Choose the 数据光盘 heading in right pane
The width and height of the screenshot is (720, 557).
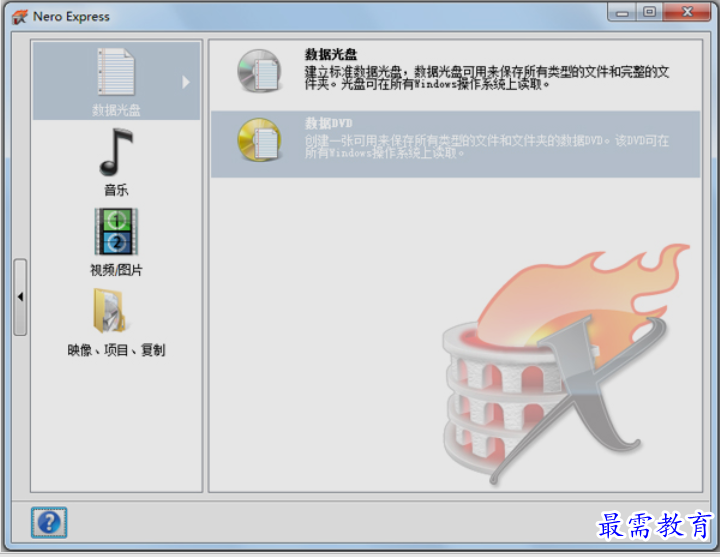coord(331,54)
